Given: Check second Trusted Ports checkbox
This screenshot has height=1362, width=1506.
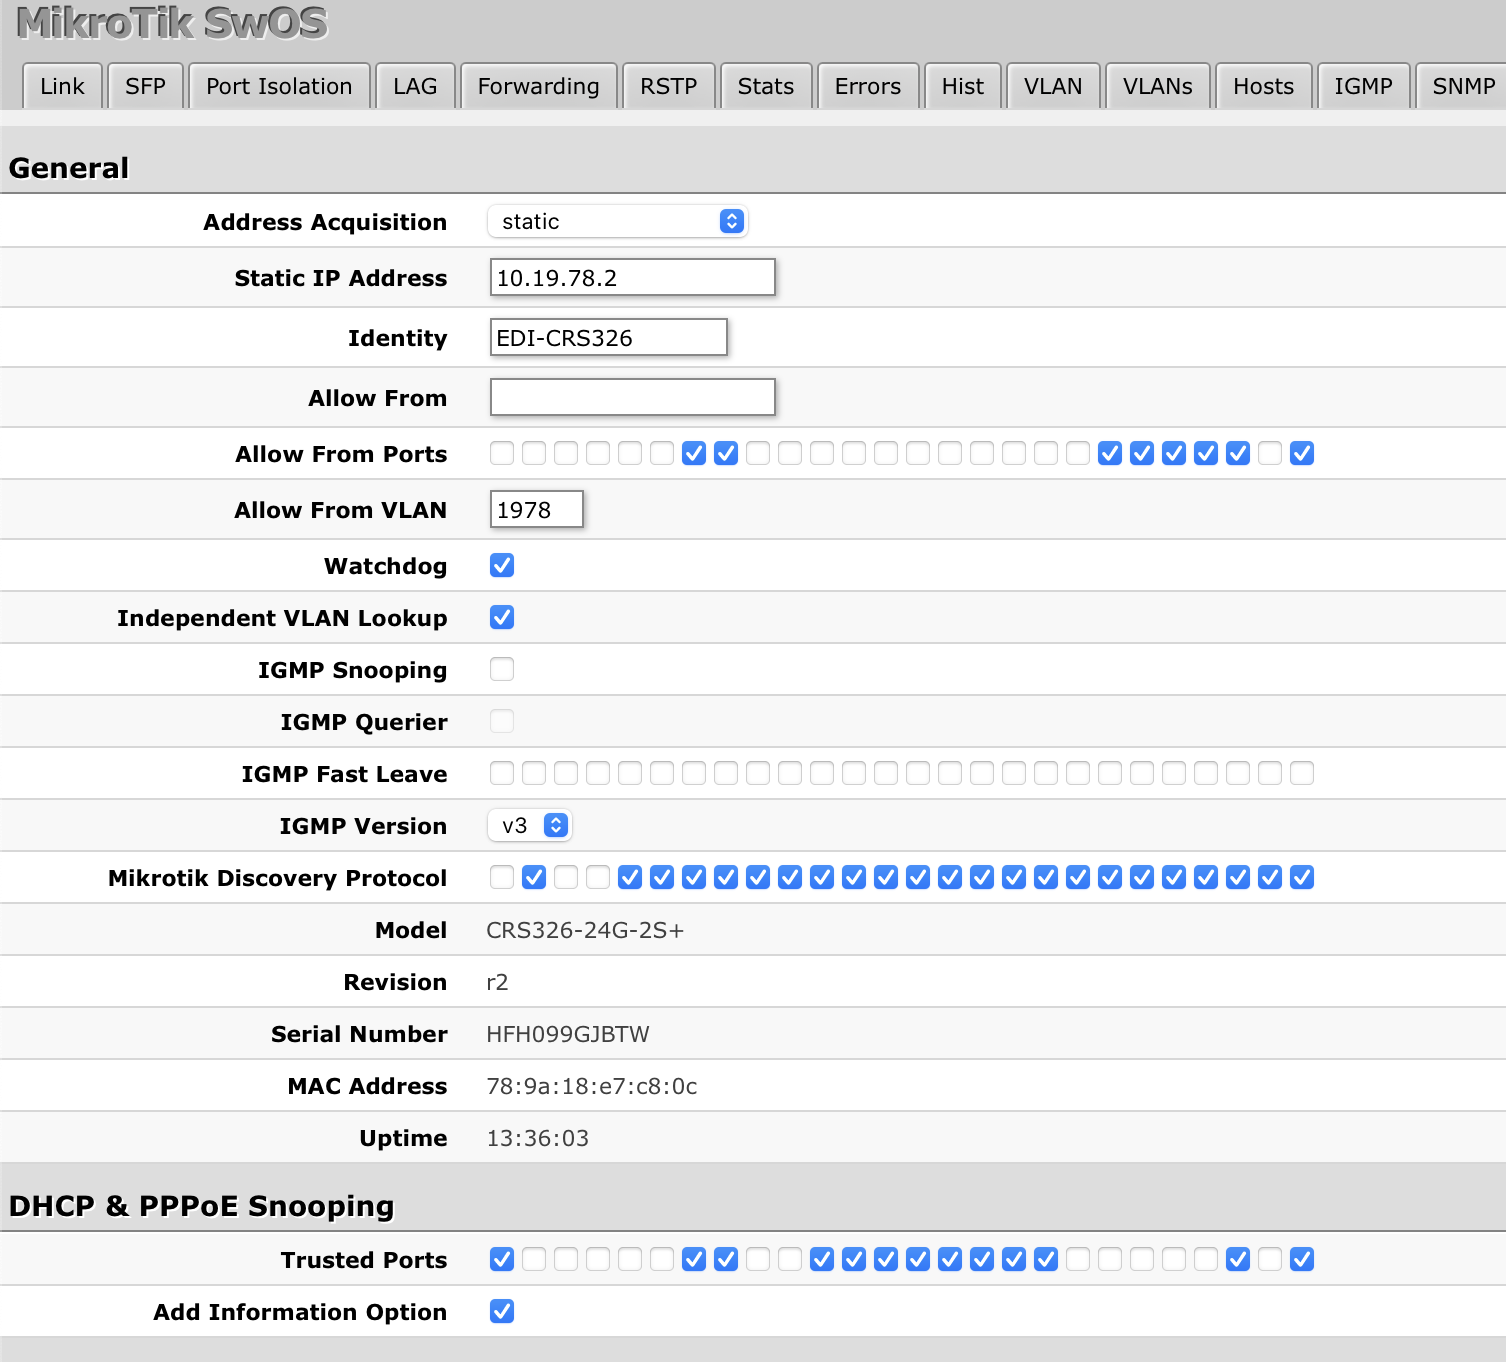Looking at the screenshot, I should [534, 1259].
